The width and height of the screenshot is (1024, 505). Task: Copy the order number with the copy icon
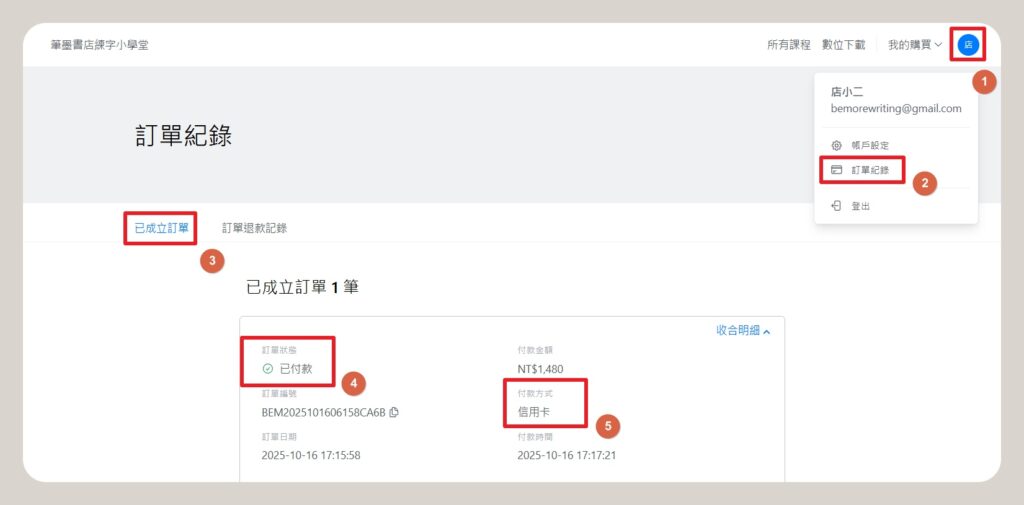tap(394, 412)
